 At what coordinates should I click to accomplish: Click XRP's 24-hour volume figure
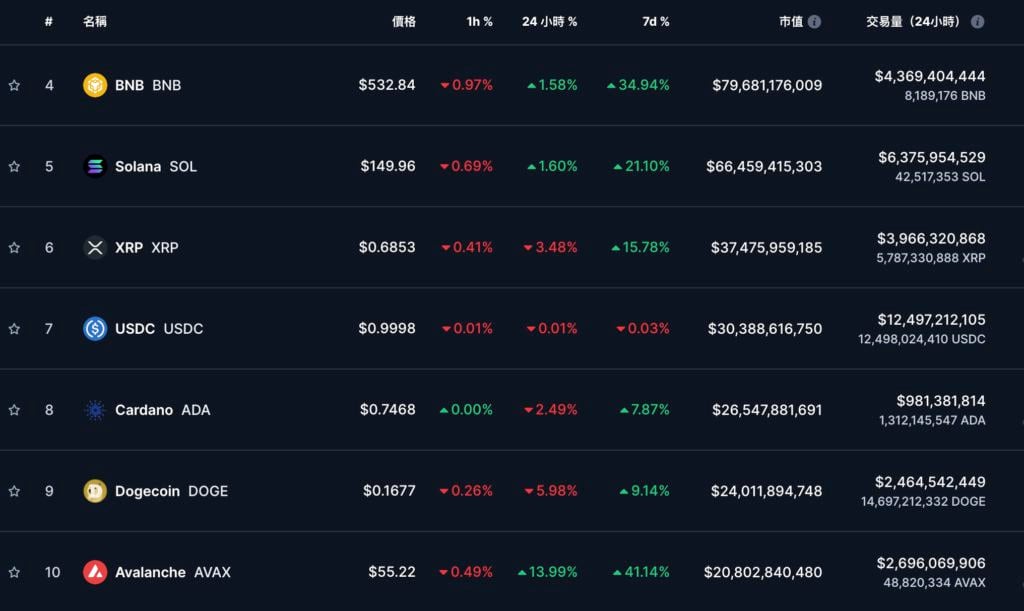[x=930, y=239]
